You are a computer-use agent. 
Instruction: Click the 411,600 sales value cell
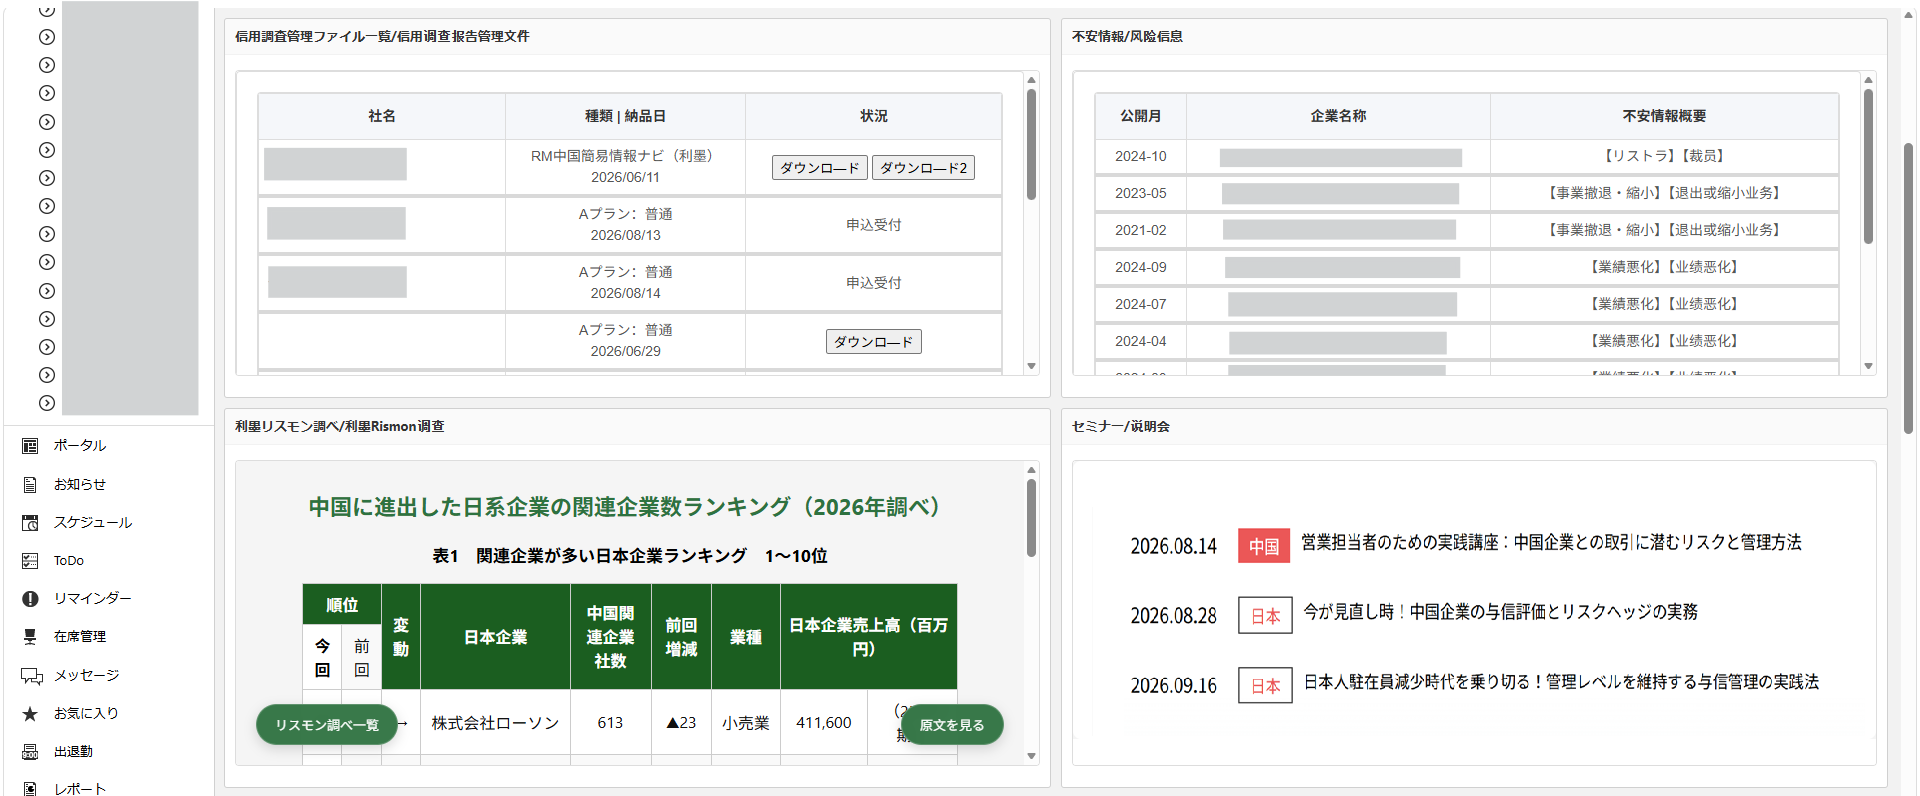coord(824,723)
